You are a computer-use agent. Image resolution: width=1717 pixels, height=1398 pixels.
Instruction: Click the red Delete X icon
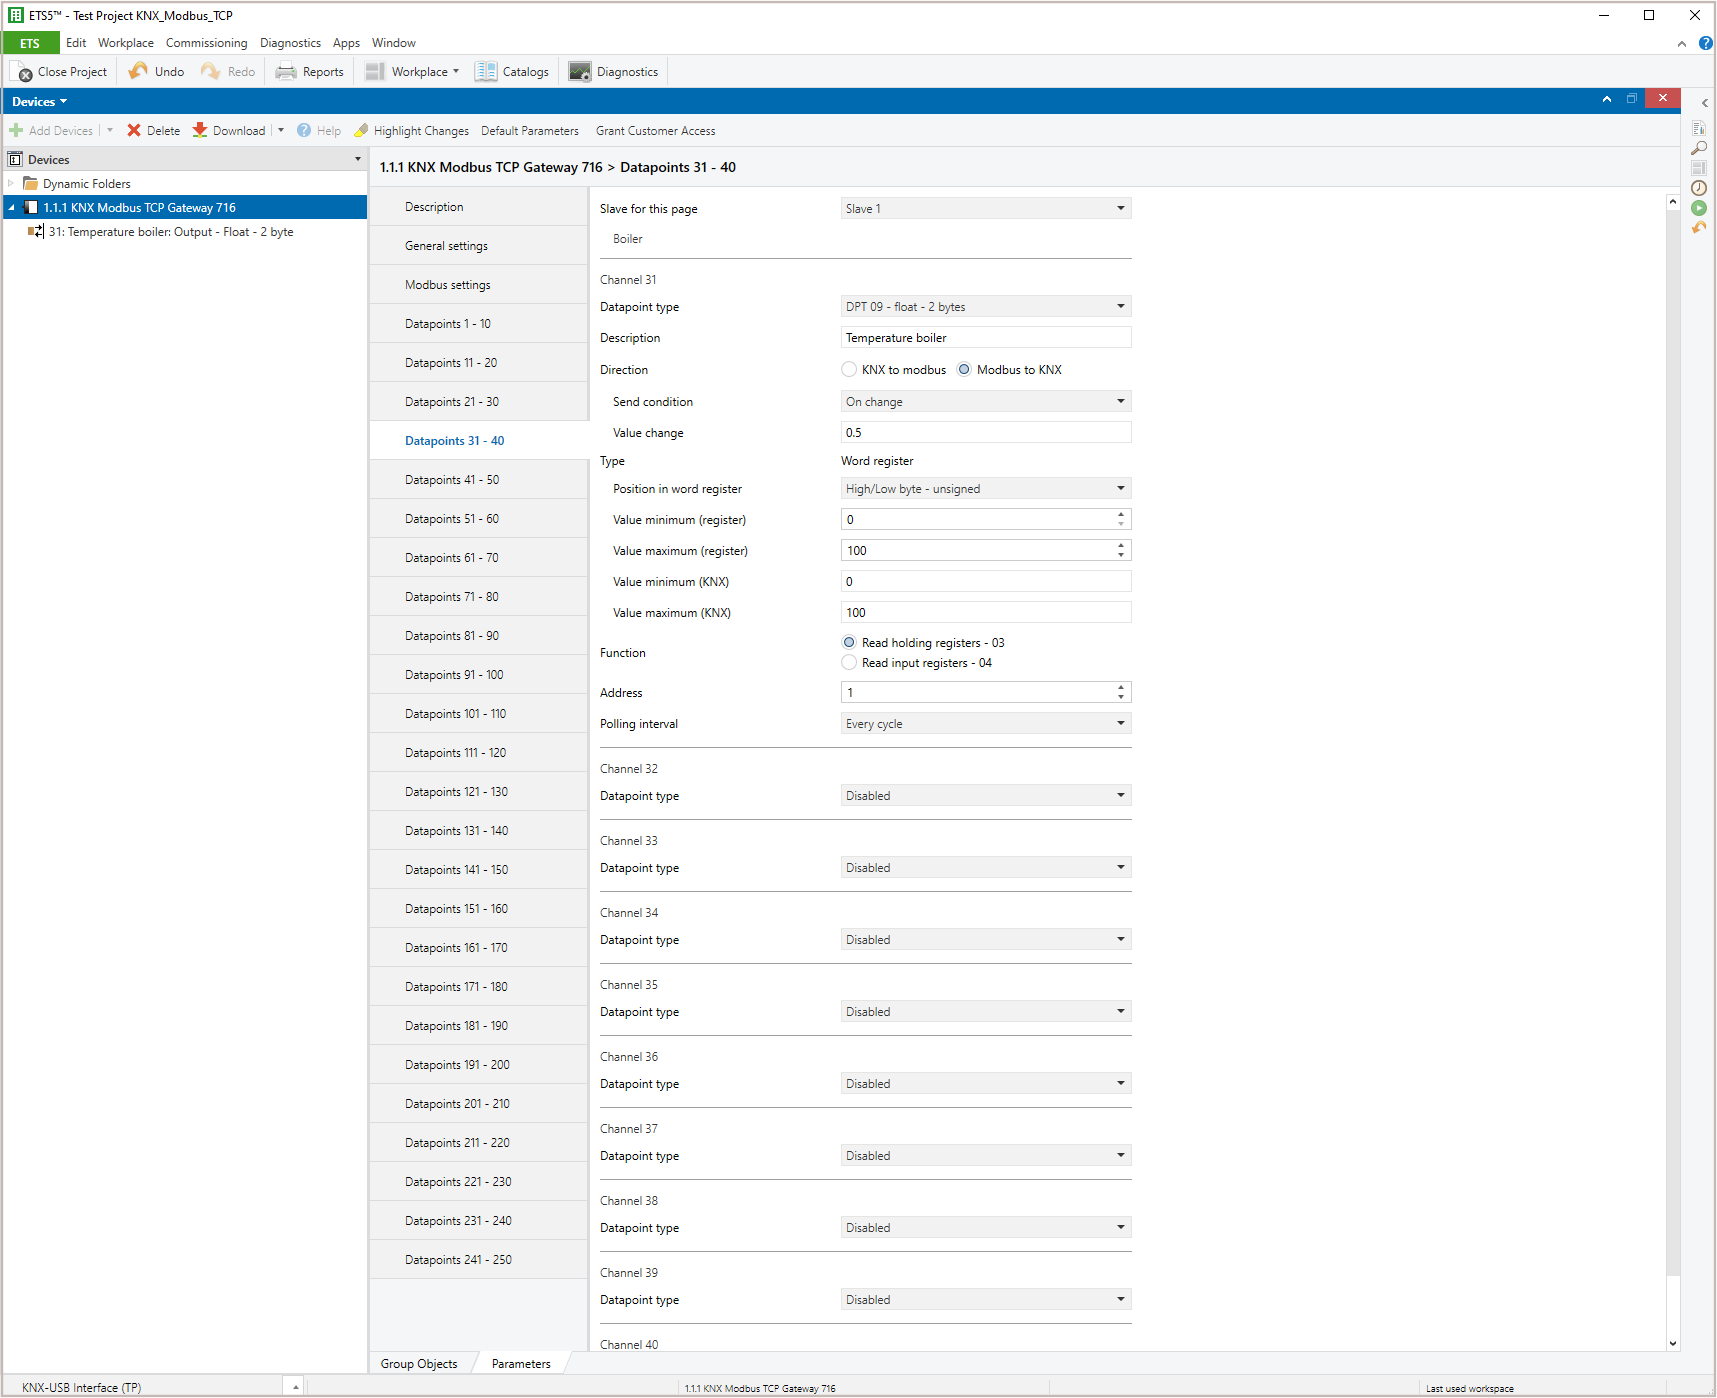pyautogui.click(x=134, y=130)
